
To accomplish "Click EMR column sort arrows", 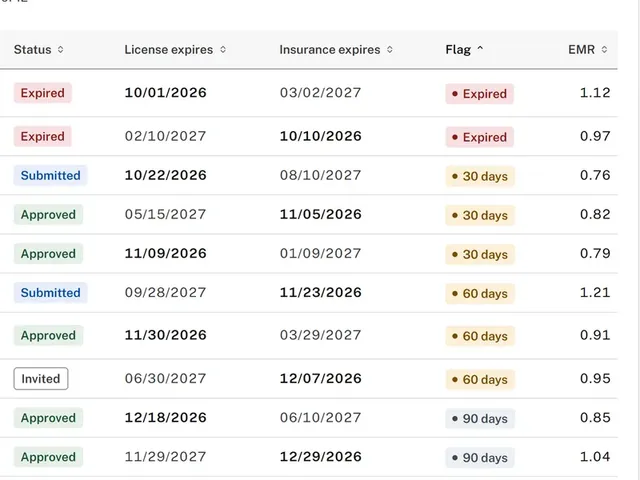I will (x=604, y=50).
